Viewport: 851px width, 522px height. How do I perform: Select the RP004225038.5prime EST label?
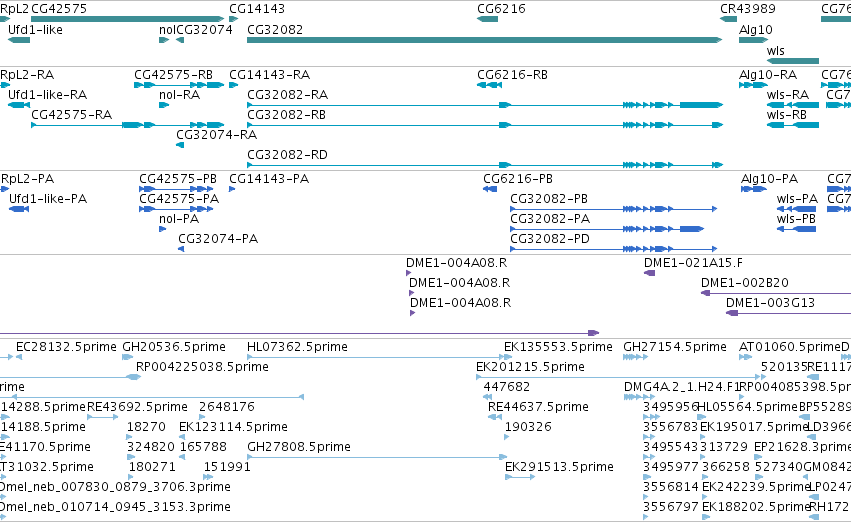pos(202,367)
